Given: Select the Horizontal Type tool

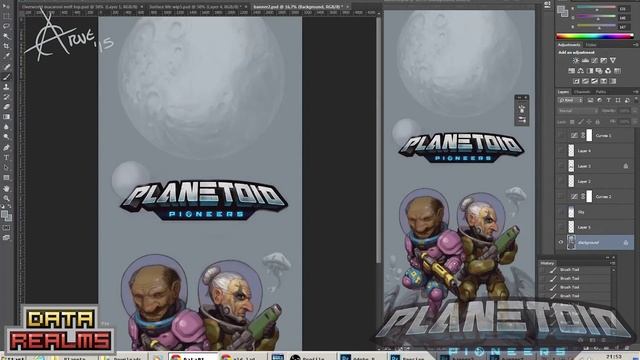Looking at the screenshot, I should point(6,158).
